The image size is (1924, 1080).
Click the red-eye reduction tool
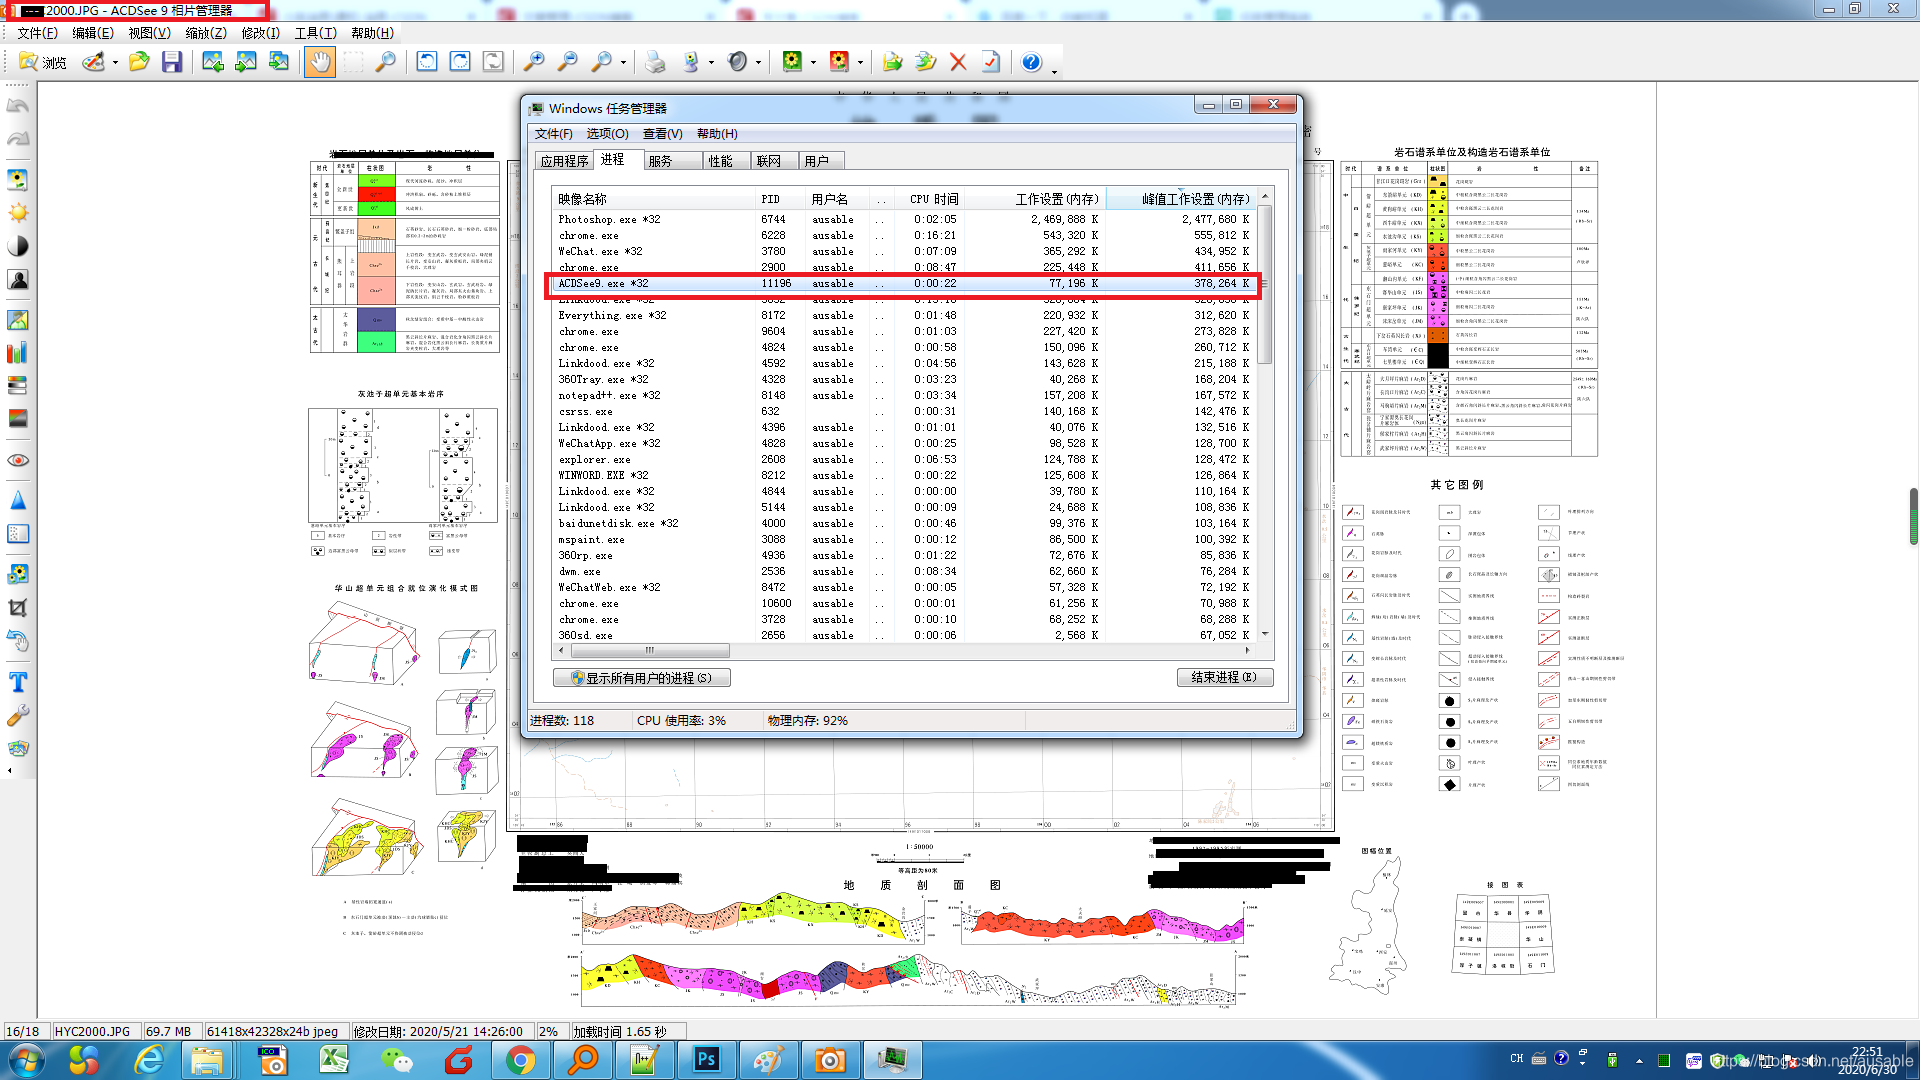pos(17,461)
